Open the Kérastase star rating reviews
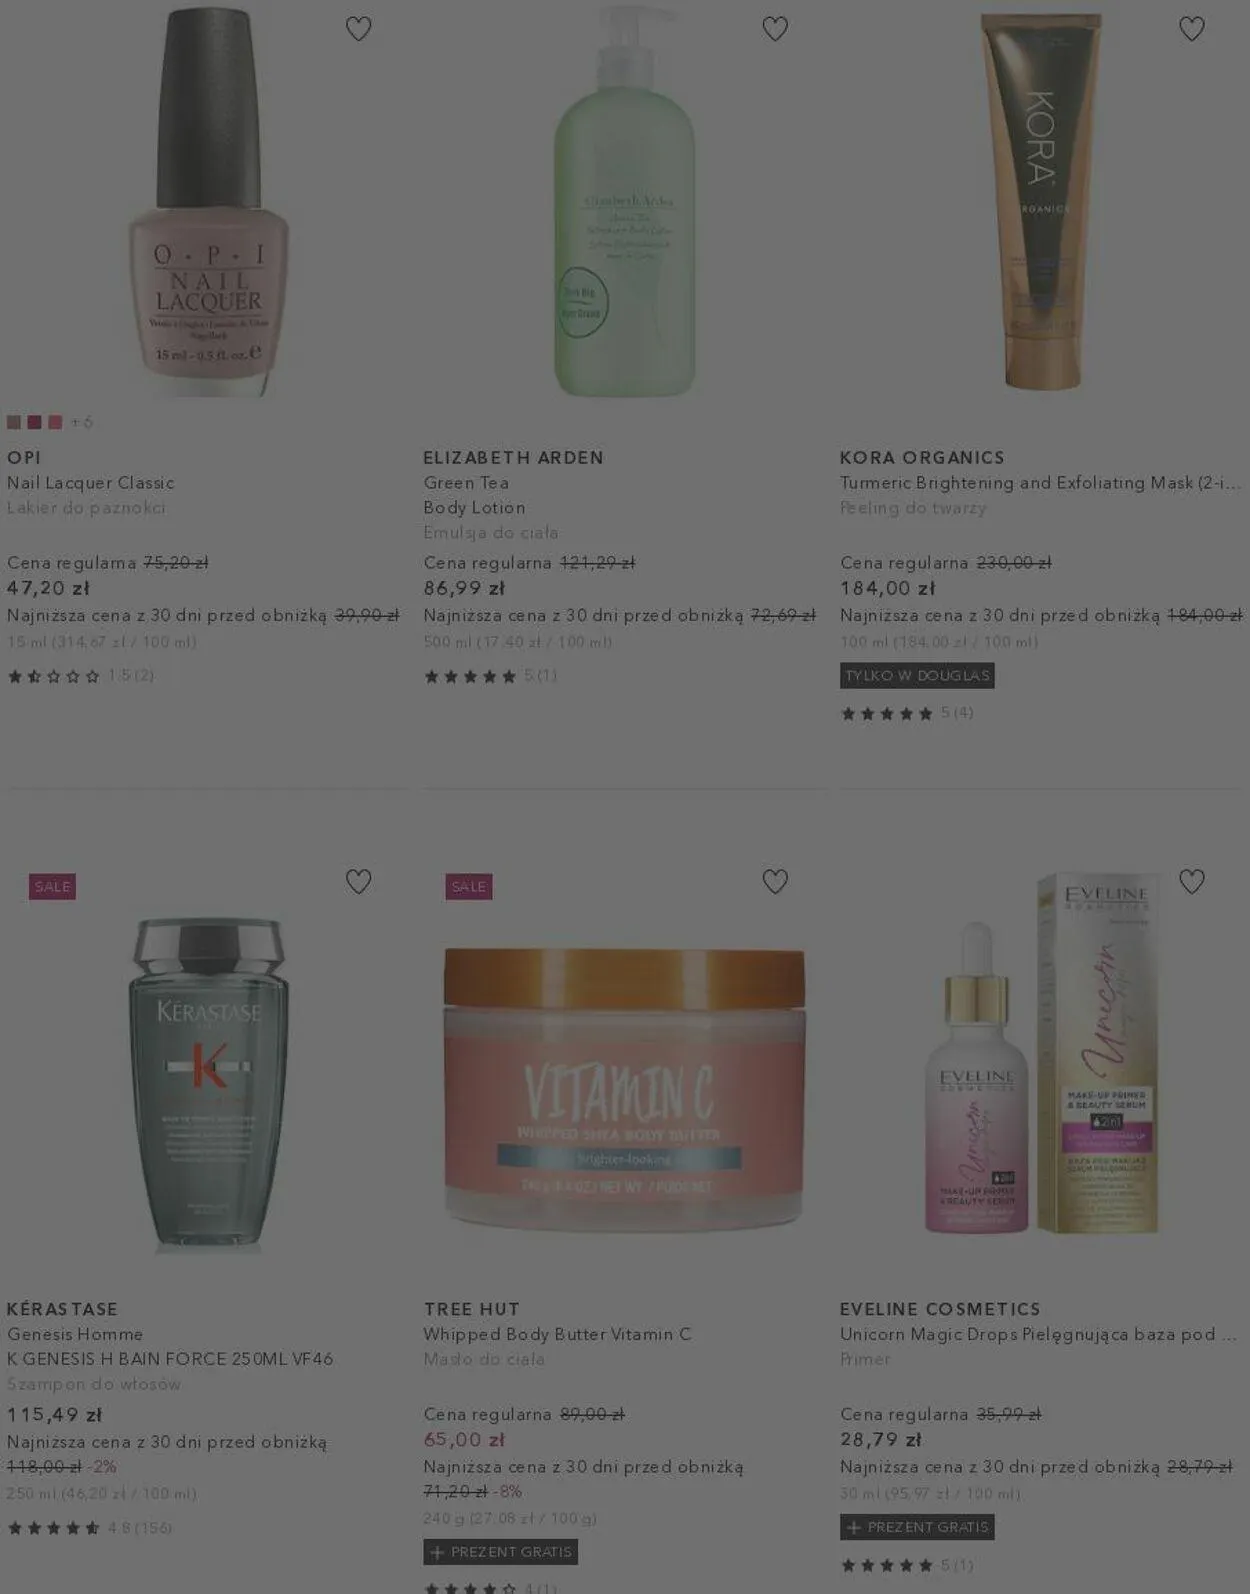Image resolution: width=1250 pixels, height=1594 pixels. coord(89,1527)
